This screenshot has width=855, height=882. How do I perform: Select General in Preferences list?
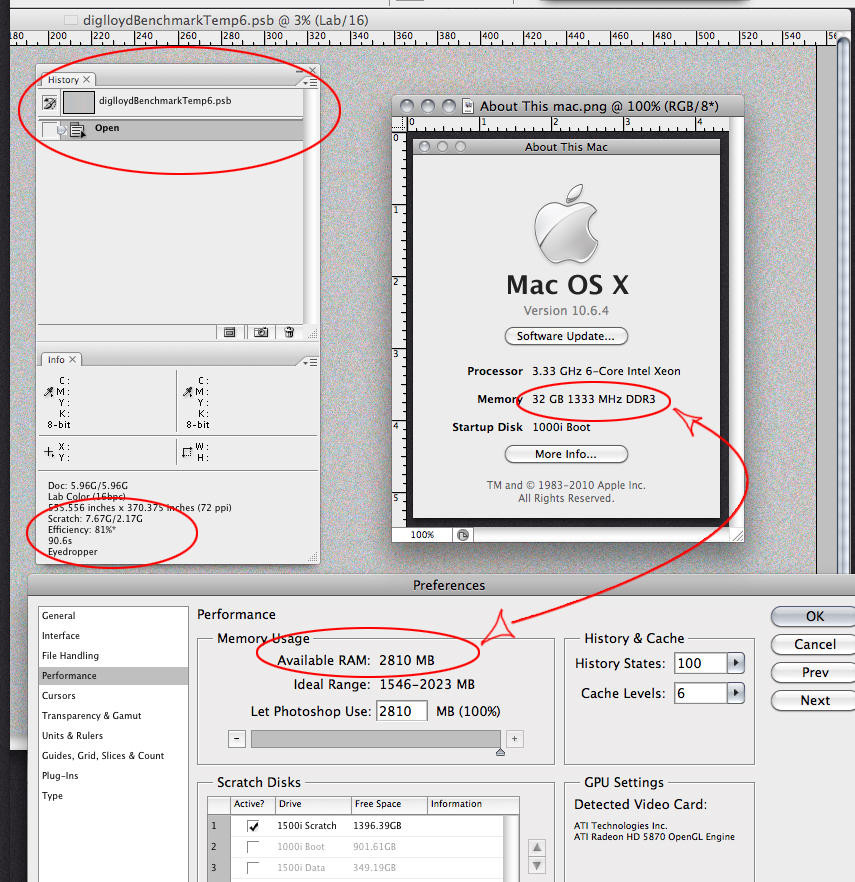tap(113, 616)
